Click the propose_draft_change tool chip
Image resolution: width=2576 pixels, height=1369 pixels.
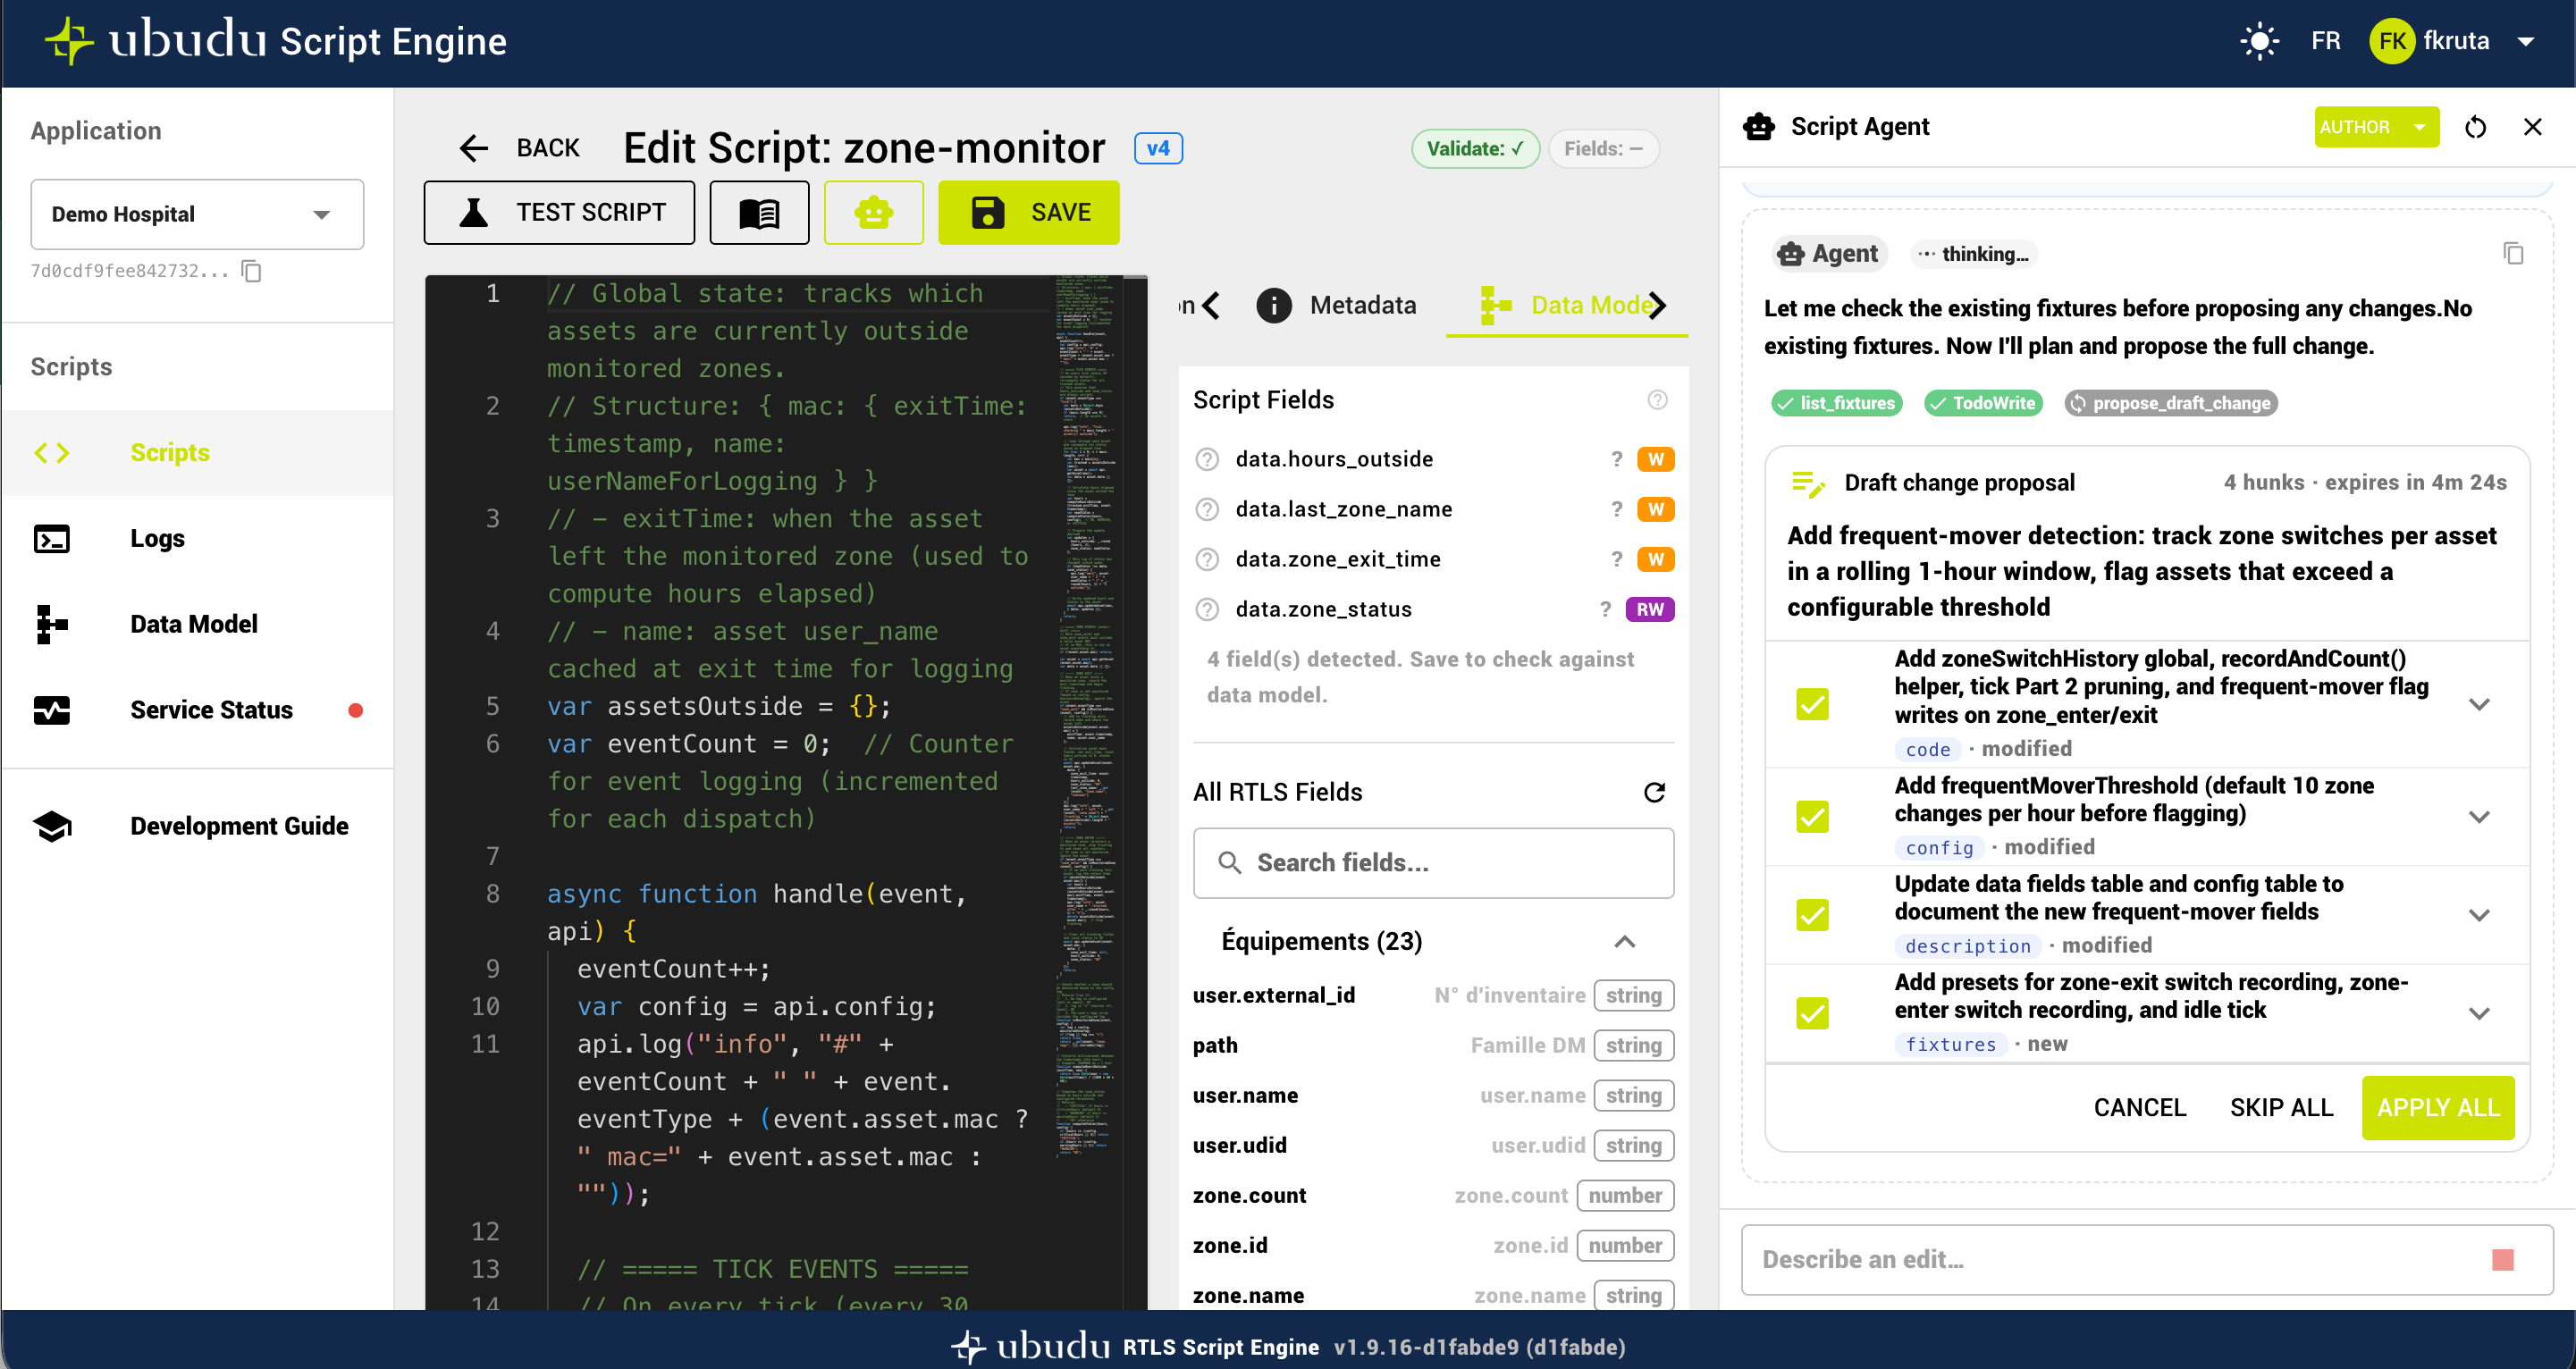[x=2171, y=403]
